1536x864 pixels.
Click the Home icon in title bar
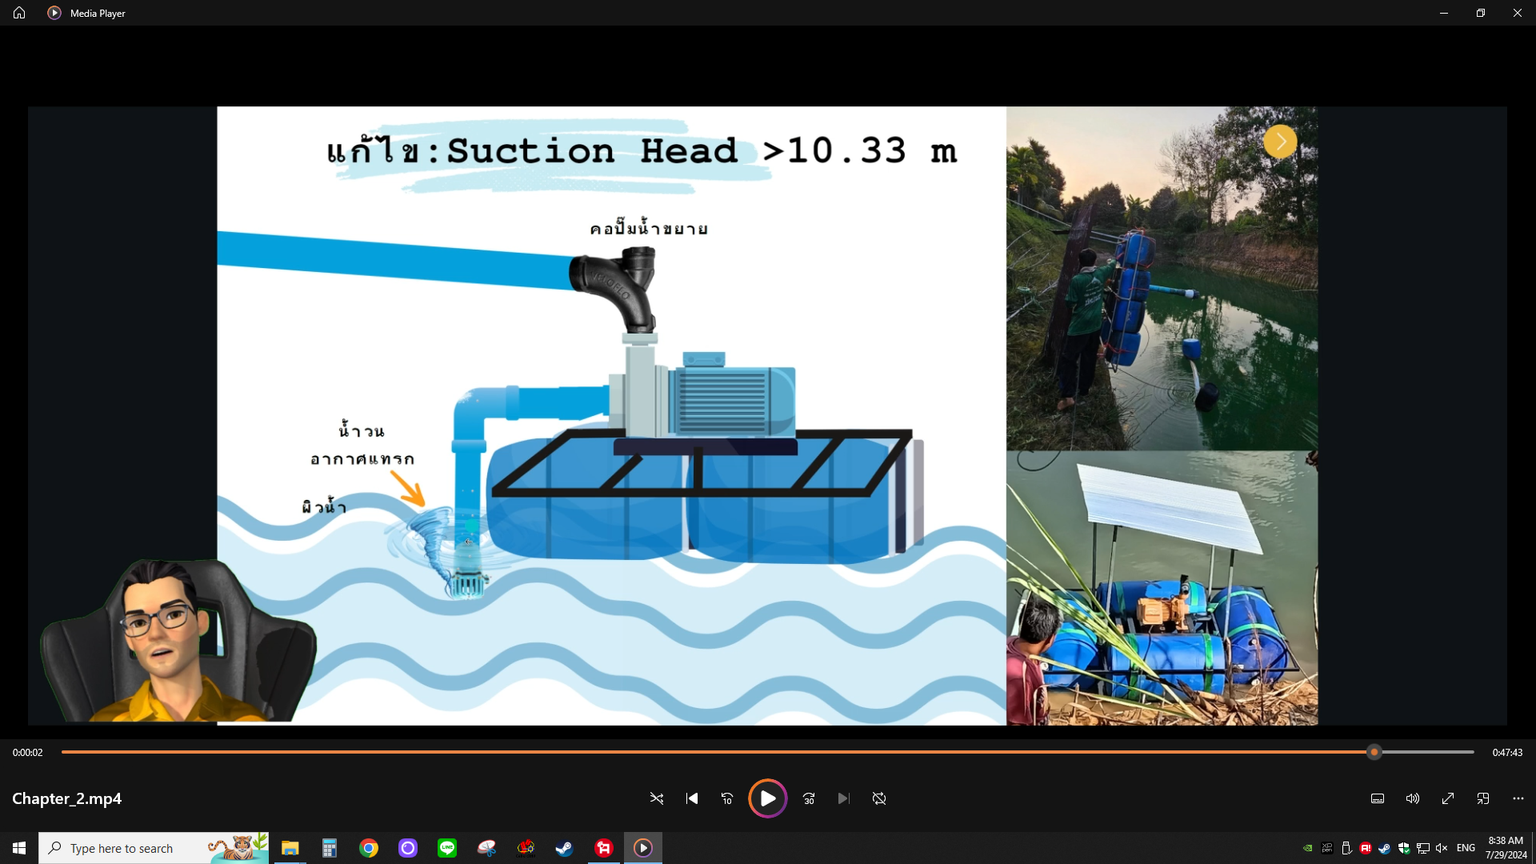coord(19,13)
